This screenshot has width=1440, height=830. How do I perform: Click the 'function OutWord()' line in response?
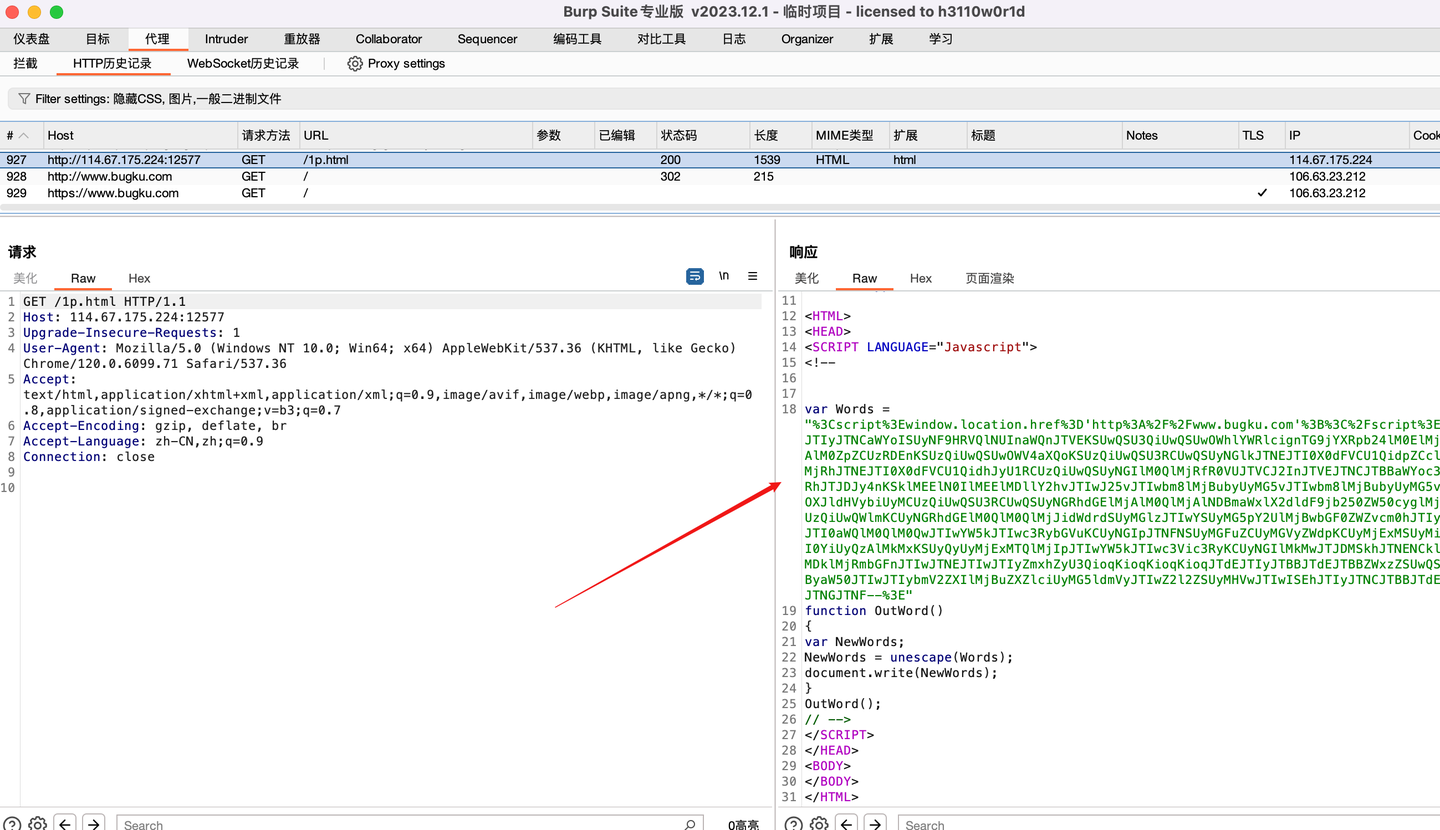click(873, 610)
